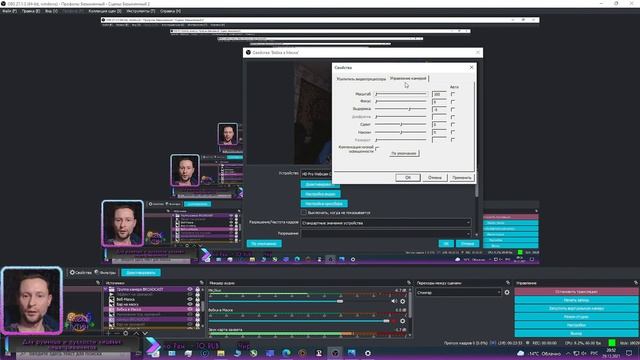
Task: Remove the selected source with the minus icon
Action: (x=117, y=333)
